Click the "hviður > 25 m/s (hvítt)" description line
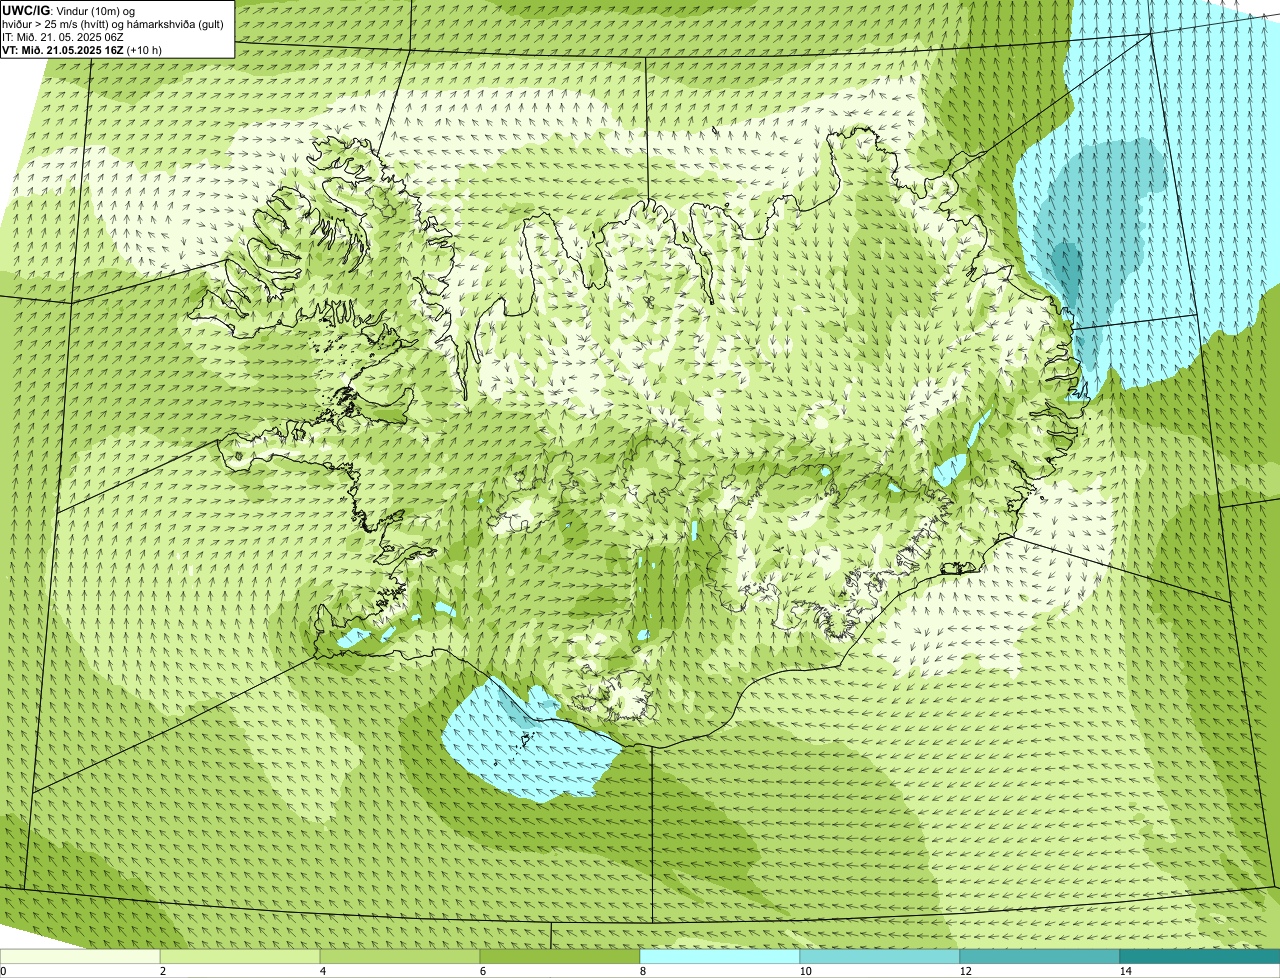 [115, 24]
